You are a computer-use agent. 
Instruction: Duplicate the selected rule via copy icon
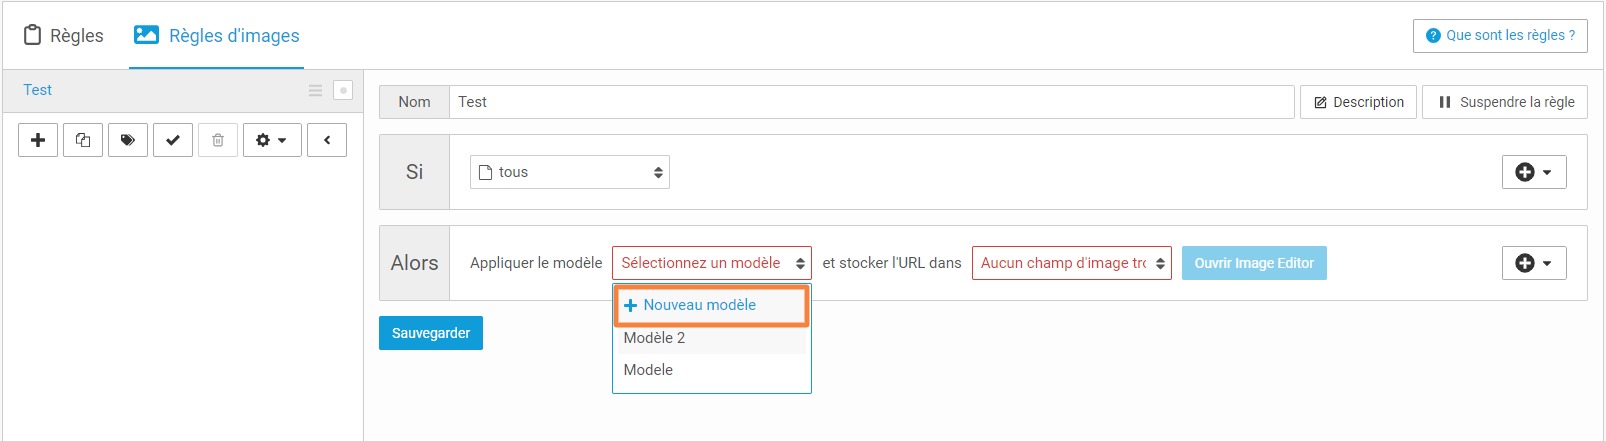coord(83,140)
